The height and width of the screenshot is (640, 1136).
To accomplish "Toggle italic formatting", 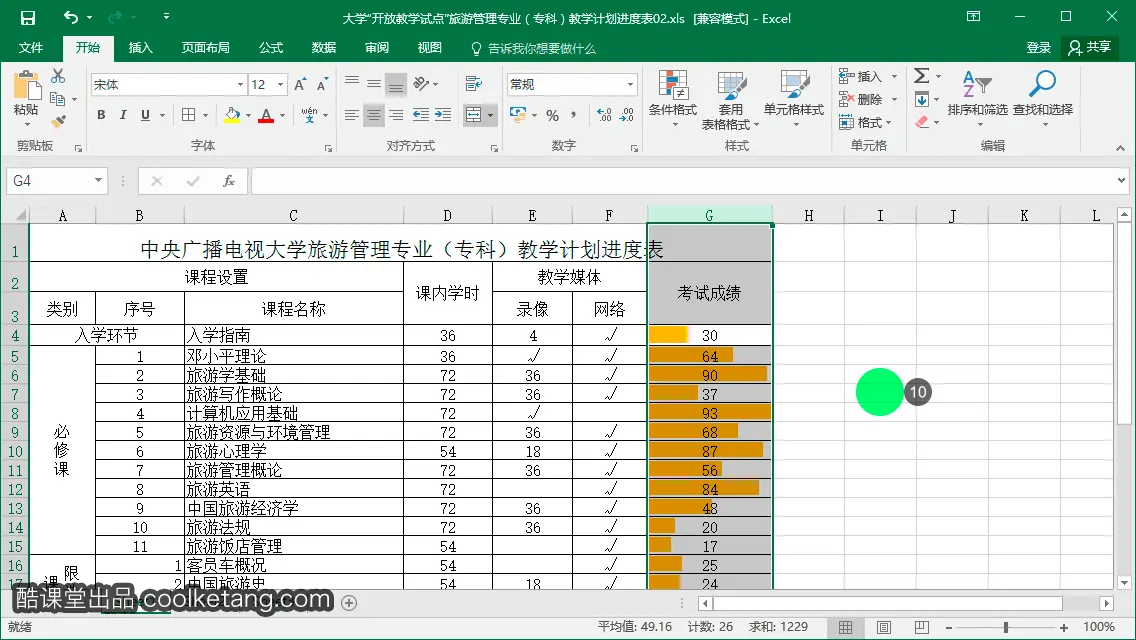I will [123, 115].
